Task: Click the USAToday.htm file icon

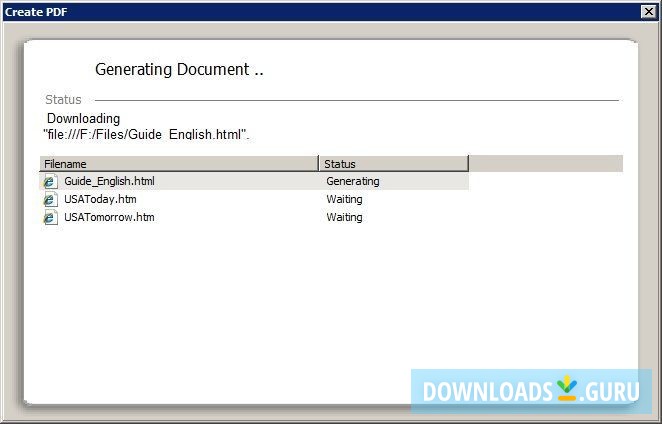Action: (50, 199)
